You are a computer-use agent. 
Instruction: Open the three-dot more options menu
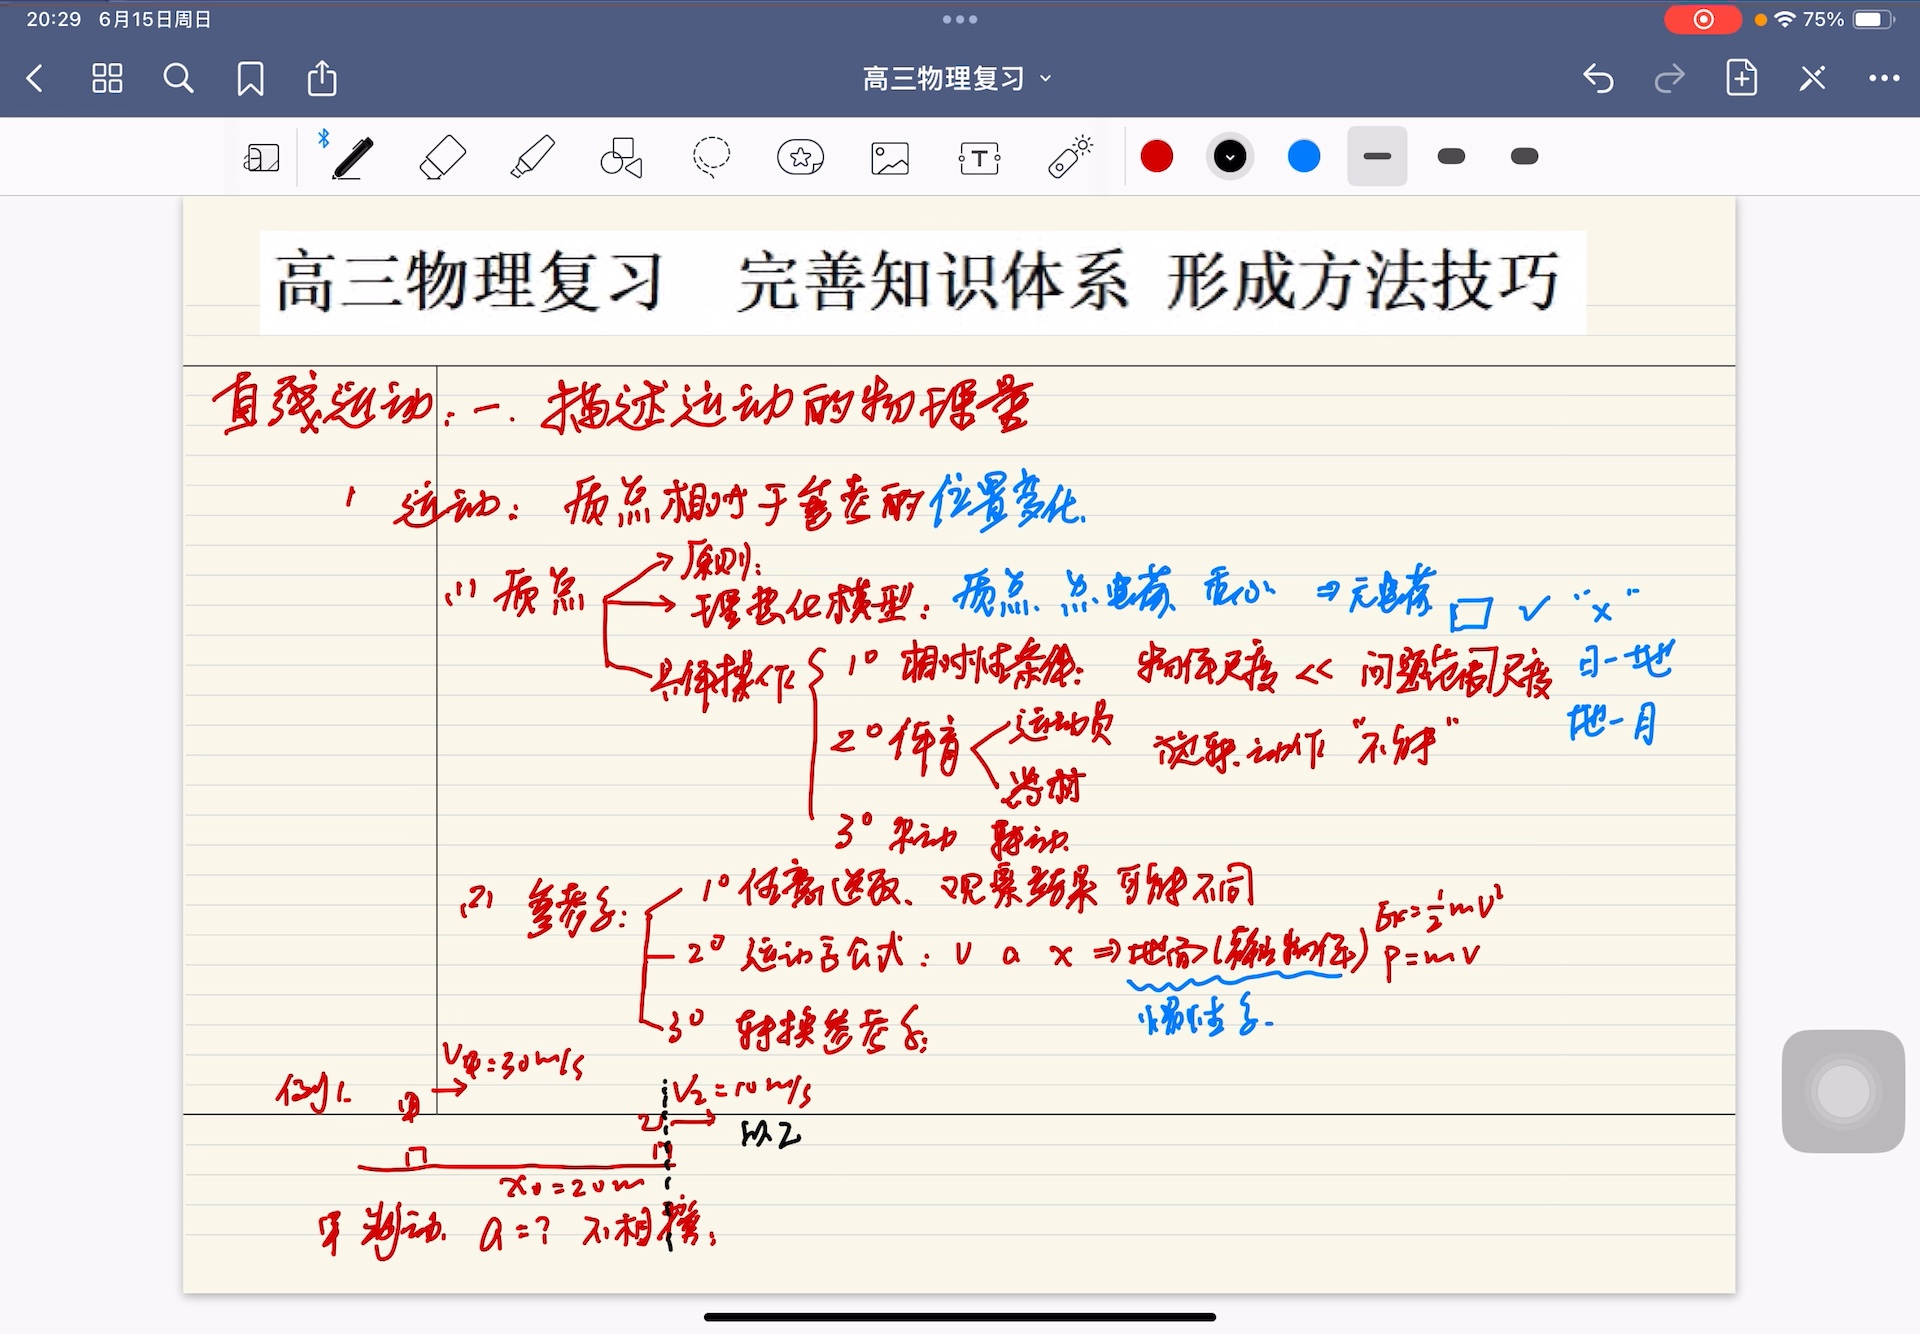(1884, 78)
